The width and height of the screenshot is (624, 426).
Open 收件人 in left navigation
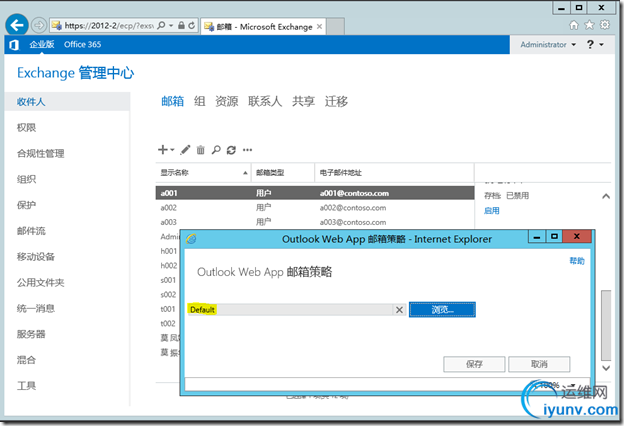(67, 102)
